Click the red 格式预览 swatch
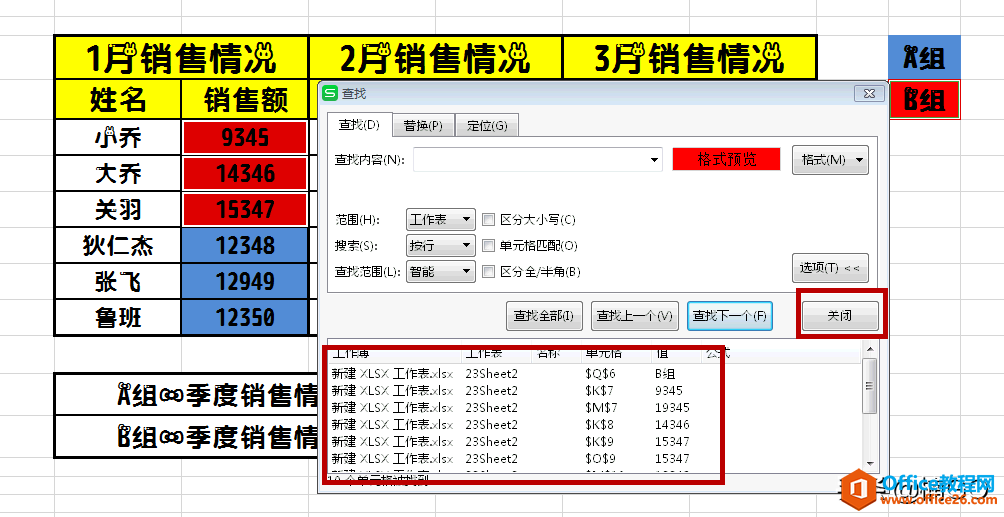This screenshot has height=517, width=1004. (x=726, y=159)
